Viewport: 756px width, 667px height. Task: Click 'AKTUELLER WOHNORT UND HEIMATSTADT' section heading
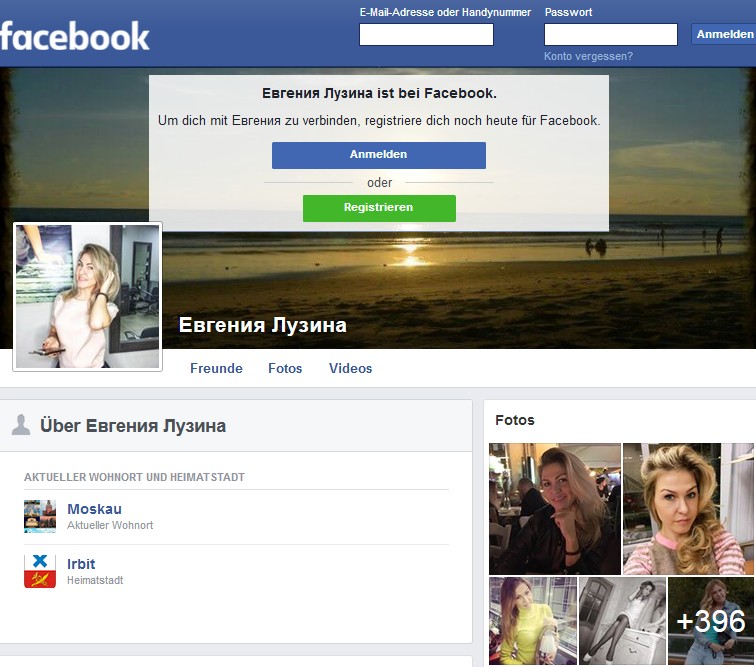135,477
